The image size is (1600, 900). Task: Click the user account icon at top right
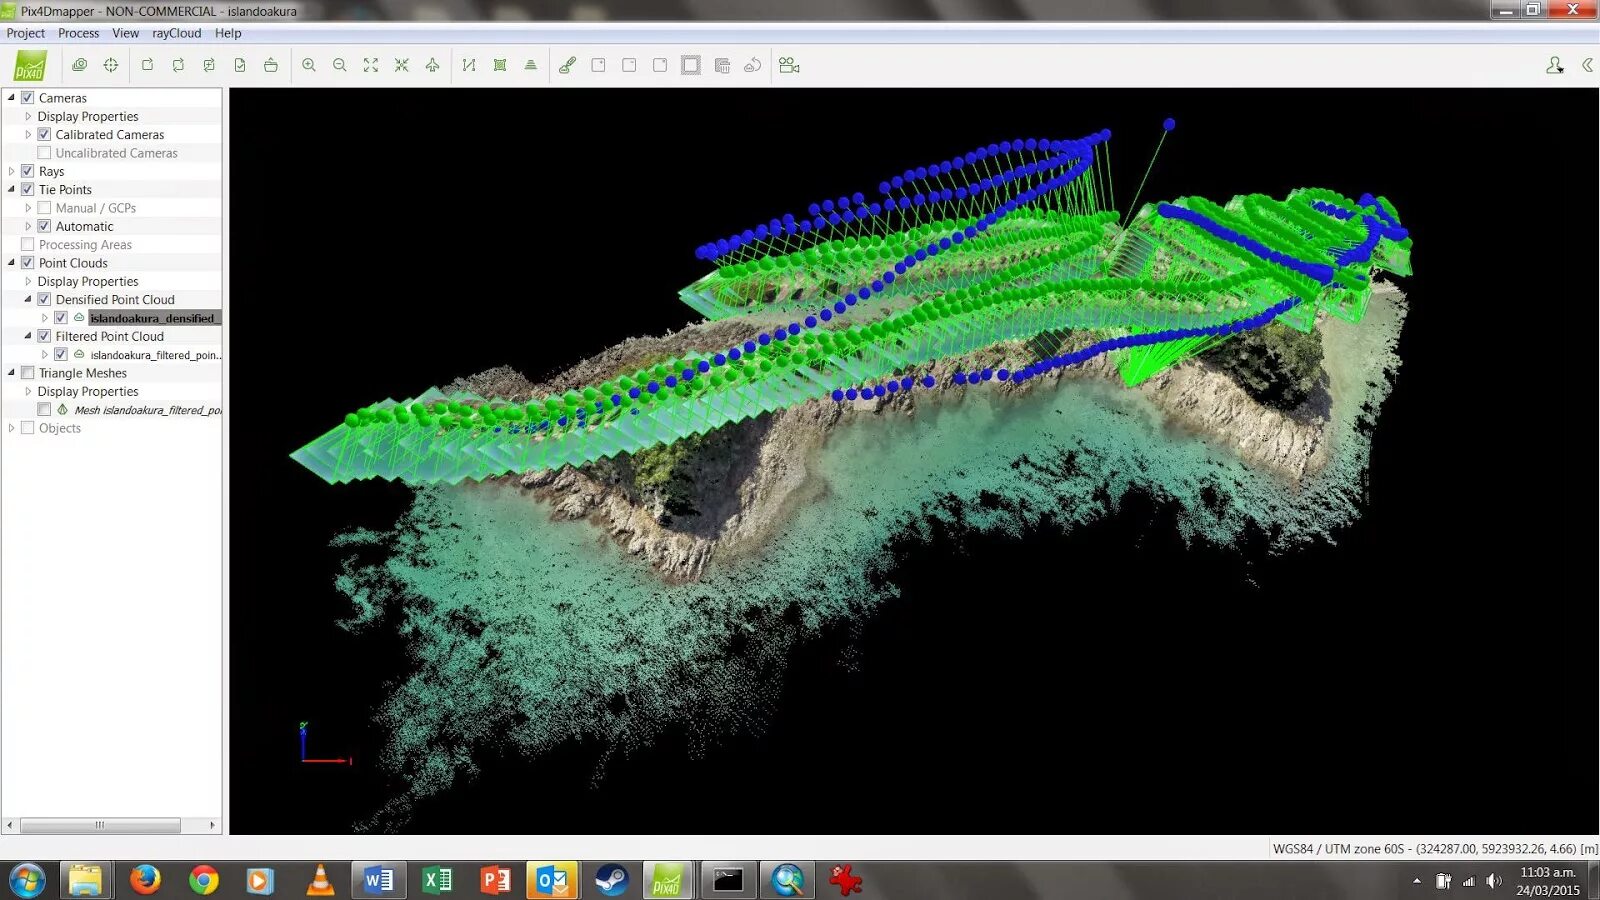pyautogui.click(x=1555, y=65)
